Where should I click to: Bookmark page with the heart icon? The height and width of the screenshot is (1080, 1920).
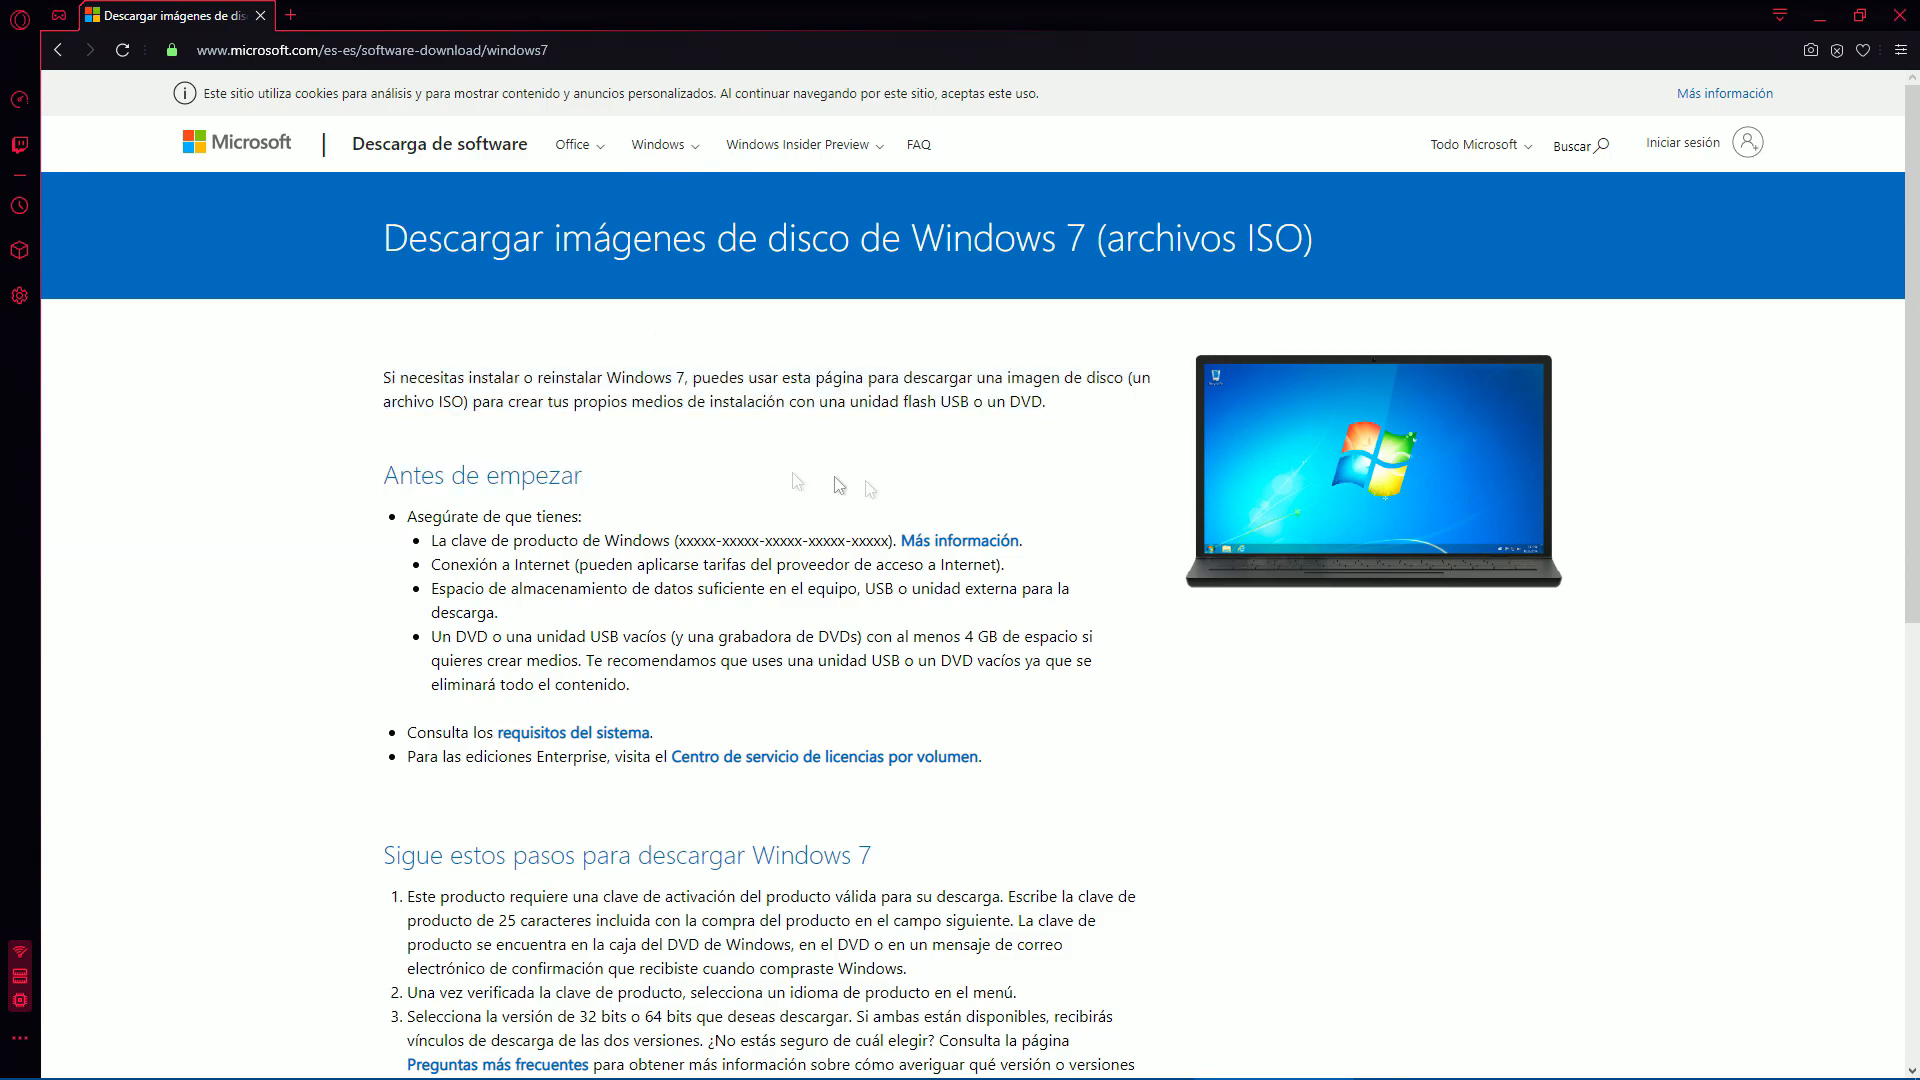coord(1863,50)
